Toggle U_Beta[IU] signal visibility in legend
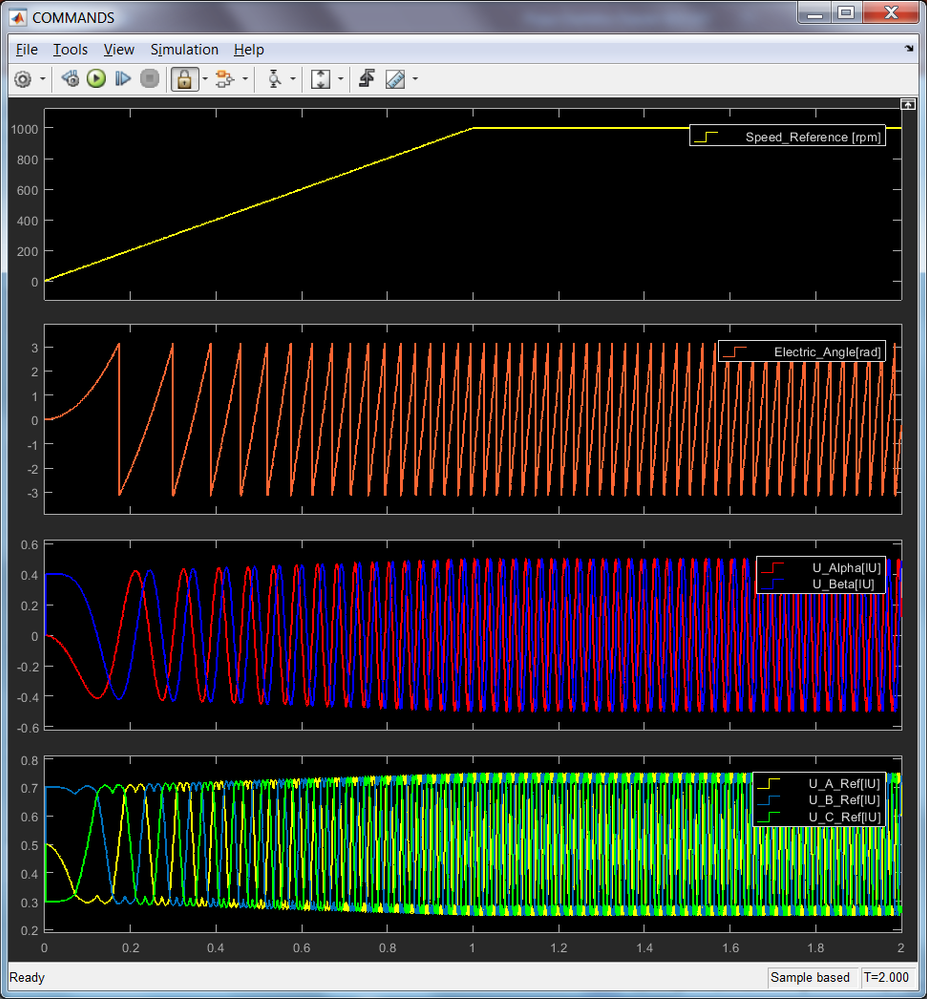The height and width of the screenshot is (999, 927). pos(845,584)
